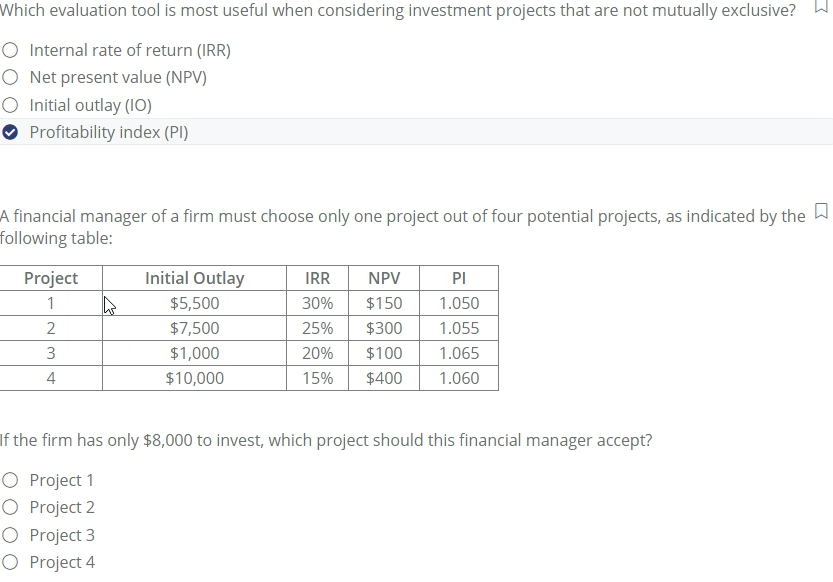
Task: Click the first question text about evaluation tools
Action: 400,10
